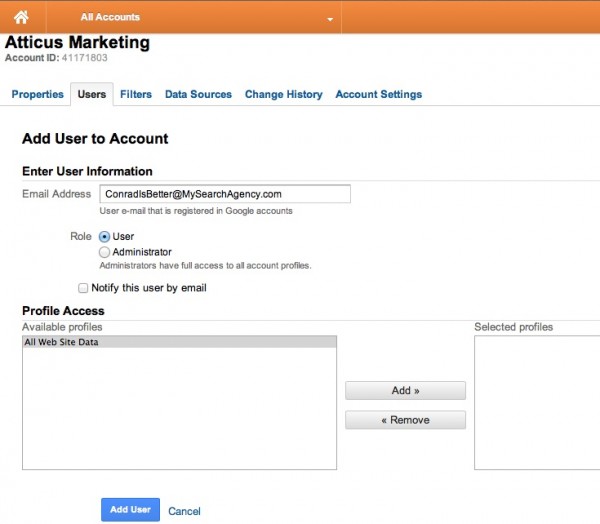
Task: Enable Notify this user by email
Action: click(x=83, y=288)
